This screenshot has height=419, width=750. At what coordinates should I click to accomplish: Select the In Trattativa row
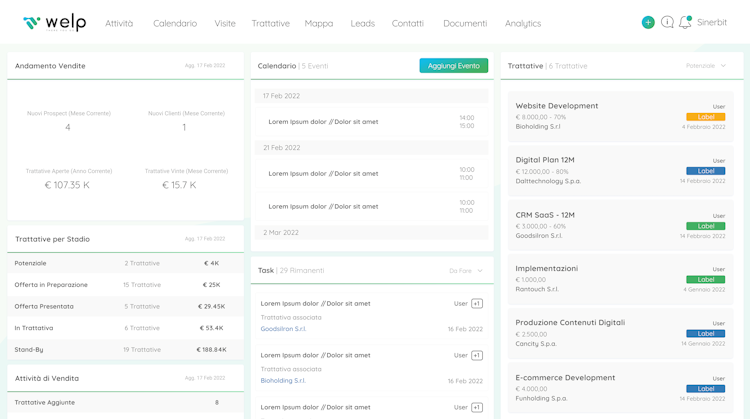pos(125,328)
